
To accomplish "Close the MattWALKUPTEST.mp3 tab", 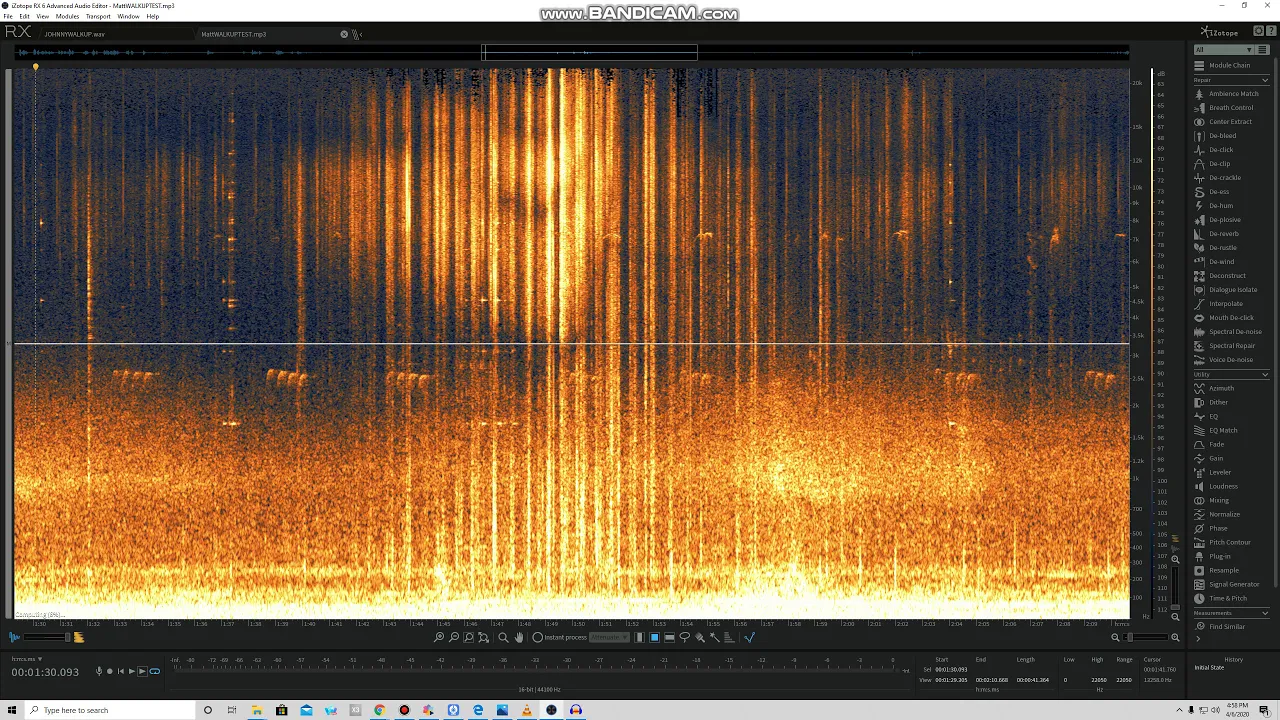I will 344,34.
